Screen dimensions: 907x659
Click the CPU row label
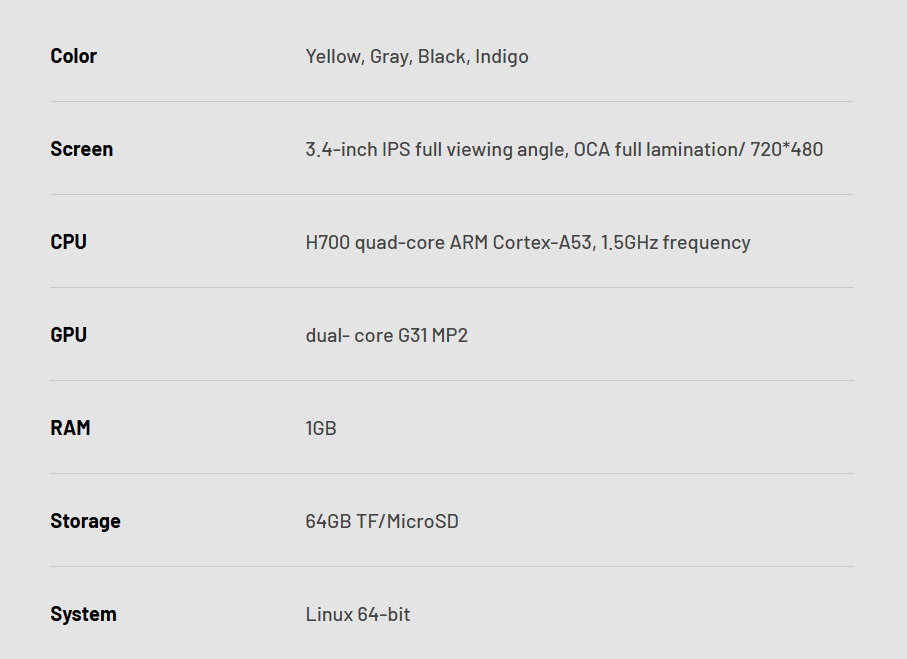click(68, 242)
